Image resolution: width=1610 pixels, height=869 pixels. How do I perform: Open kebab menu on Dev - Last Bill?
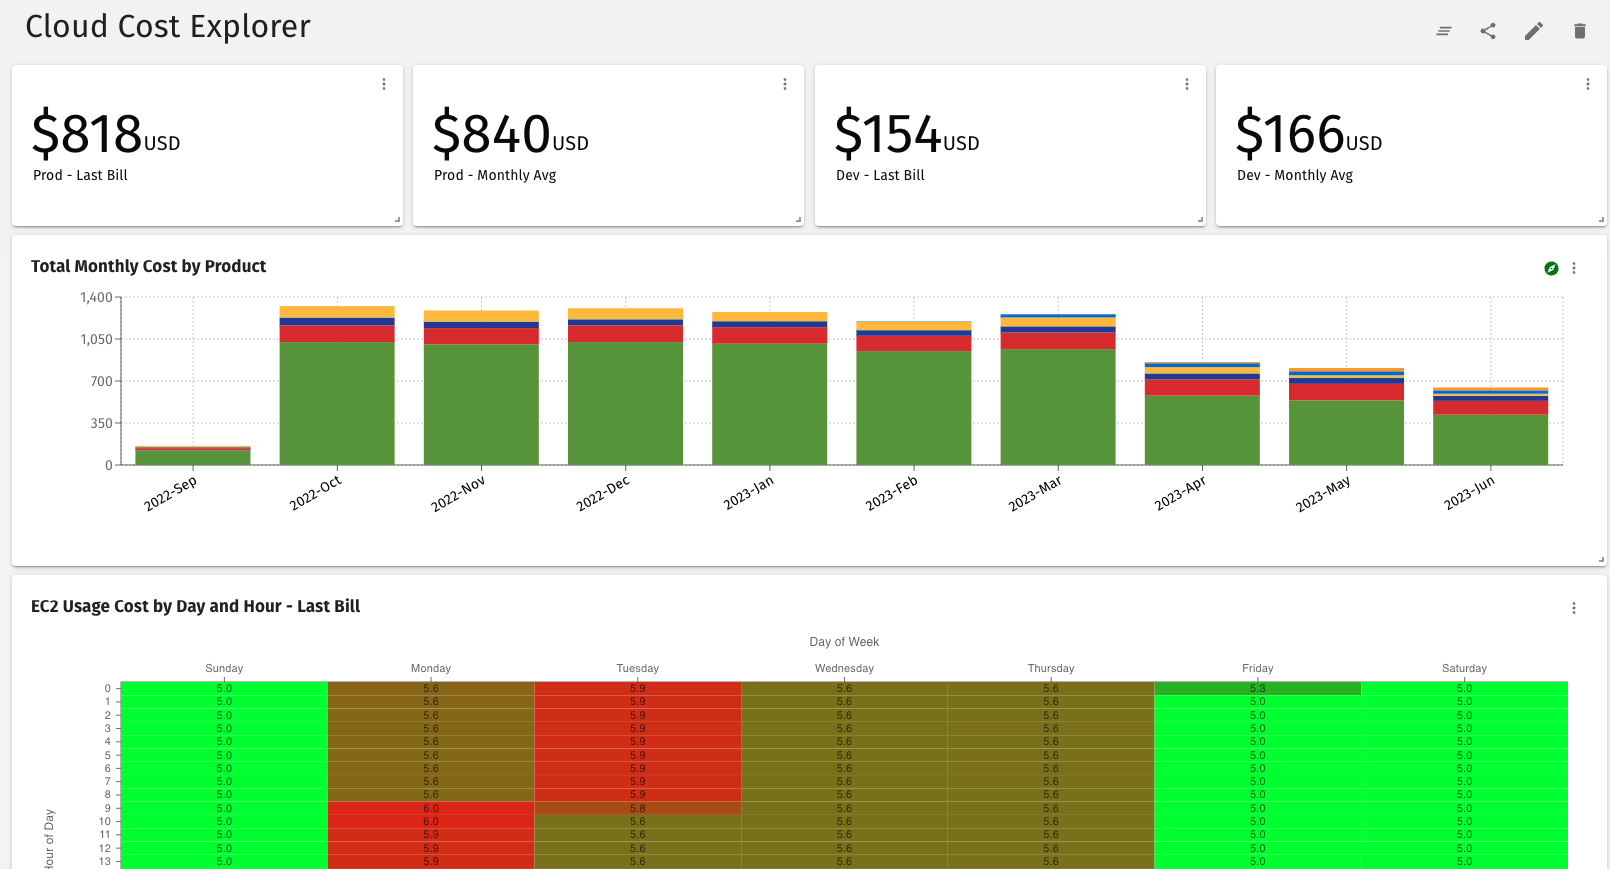tap(1187, 84)
